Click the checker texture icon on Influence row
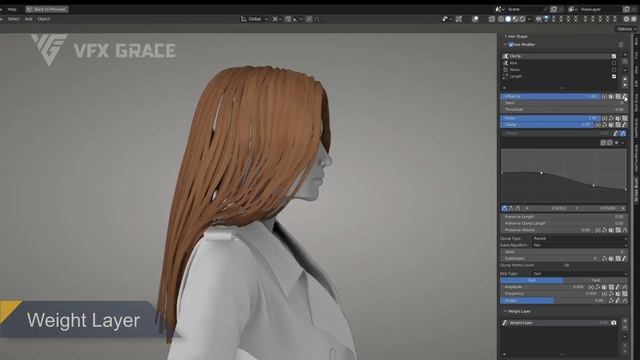This screenshot has height=360, width=640. [x=618, y=96]
